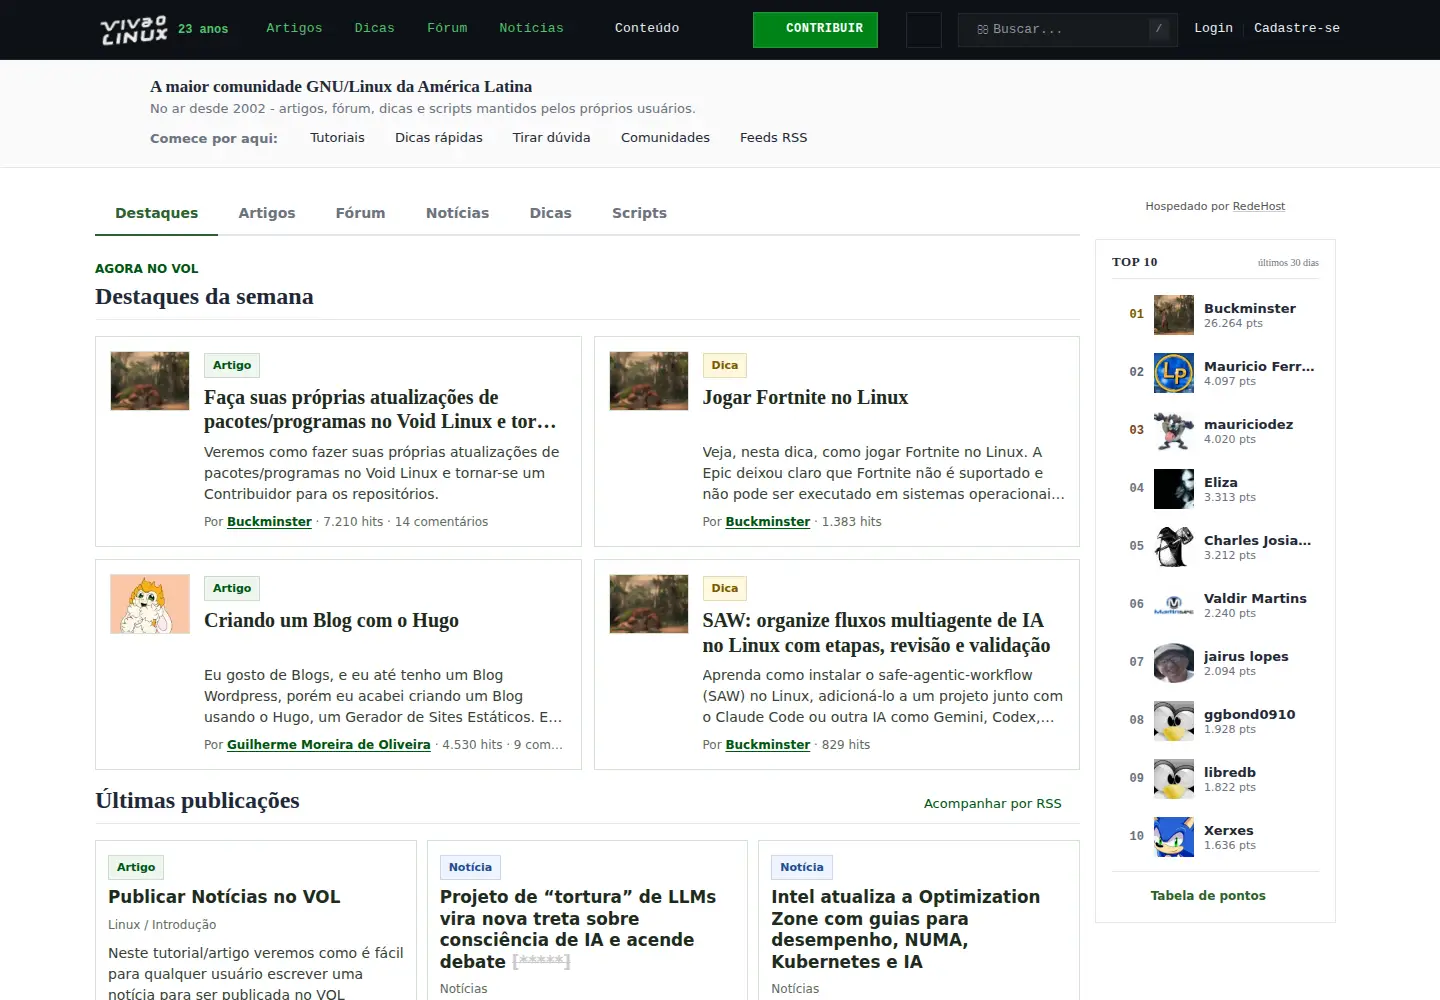Click Artigo badge on Hugo Blog card
Image resolution: width=1440 pixels, height=1000 pixels.
click(x=232, y=588)
